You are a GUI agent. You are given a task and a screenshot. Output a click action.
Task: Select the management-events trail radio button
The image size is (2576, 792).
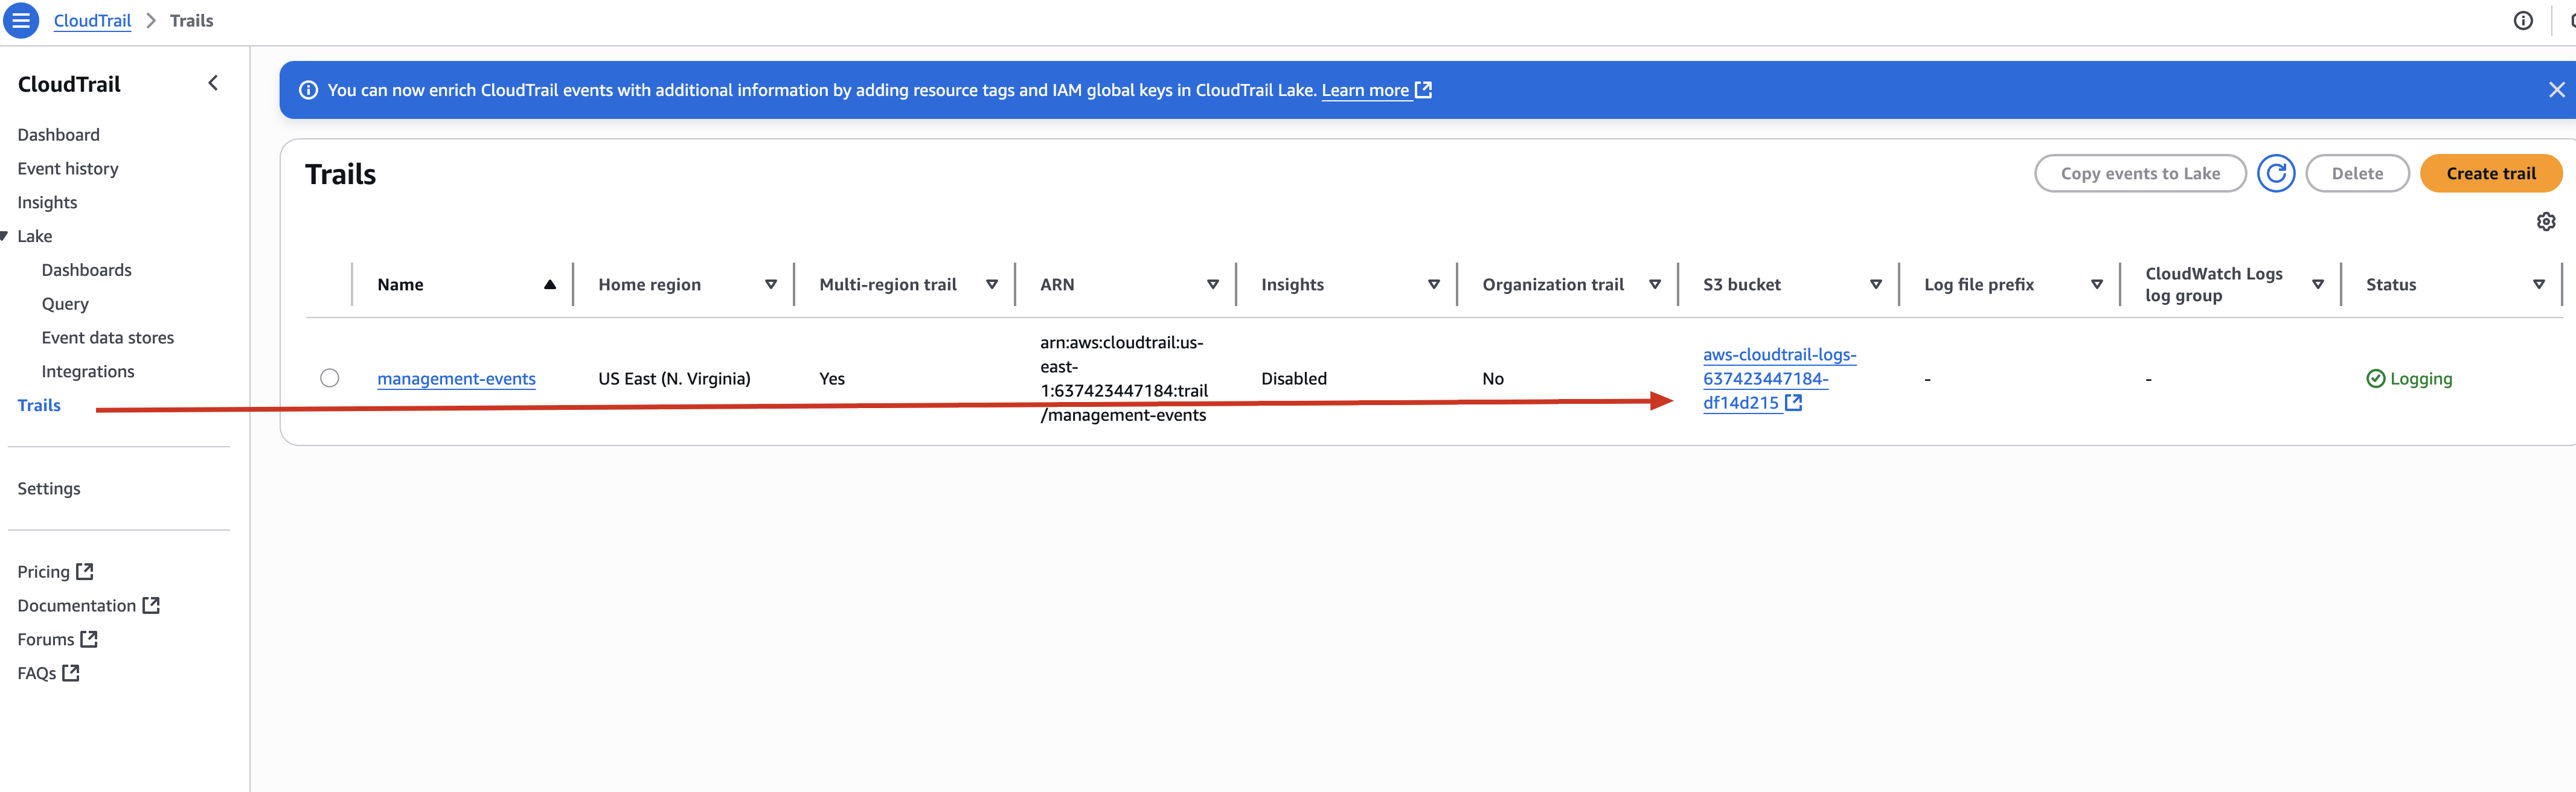coord(329,378)
